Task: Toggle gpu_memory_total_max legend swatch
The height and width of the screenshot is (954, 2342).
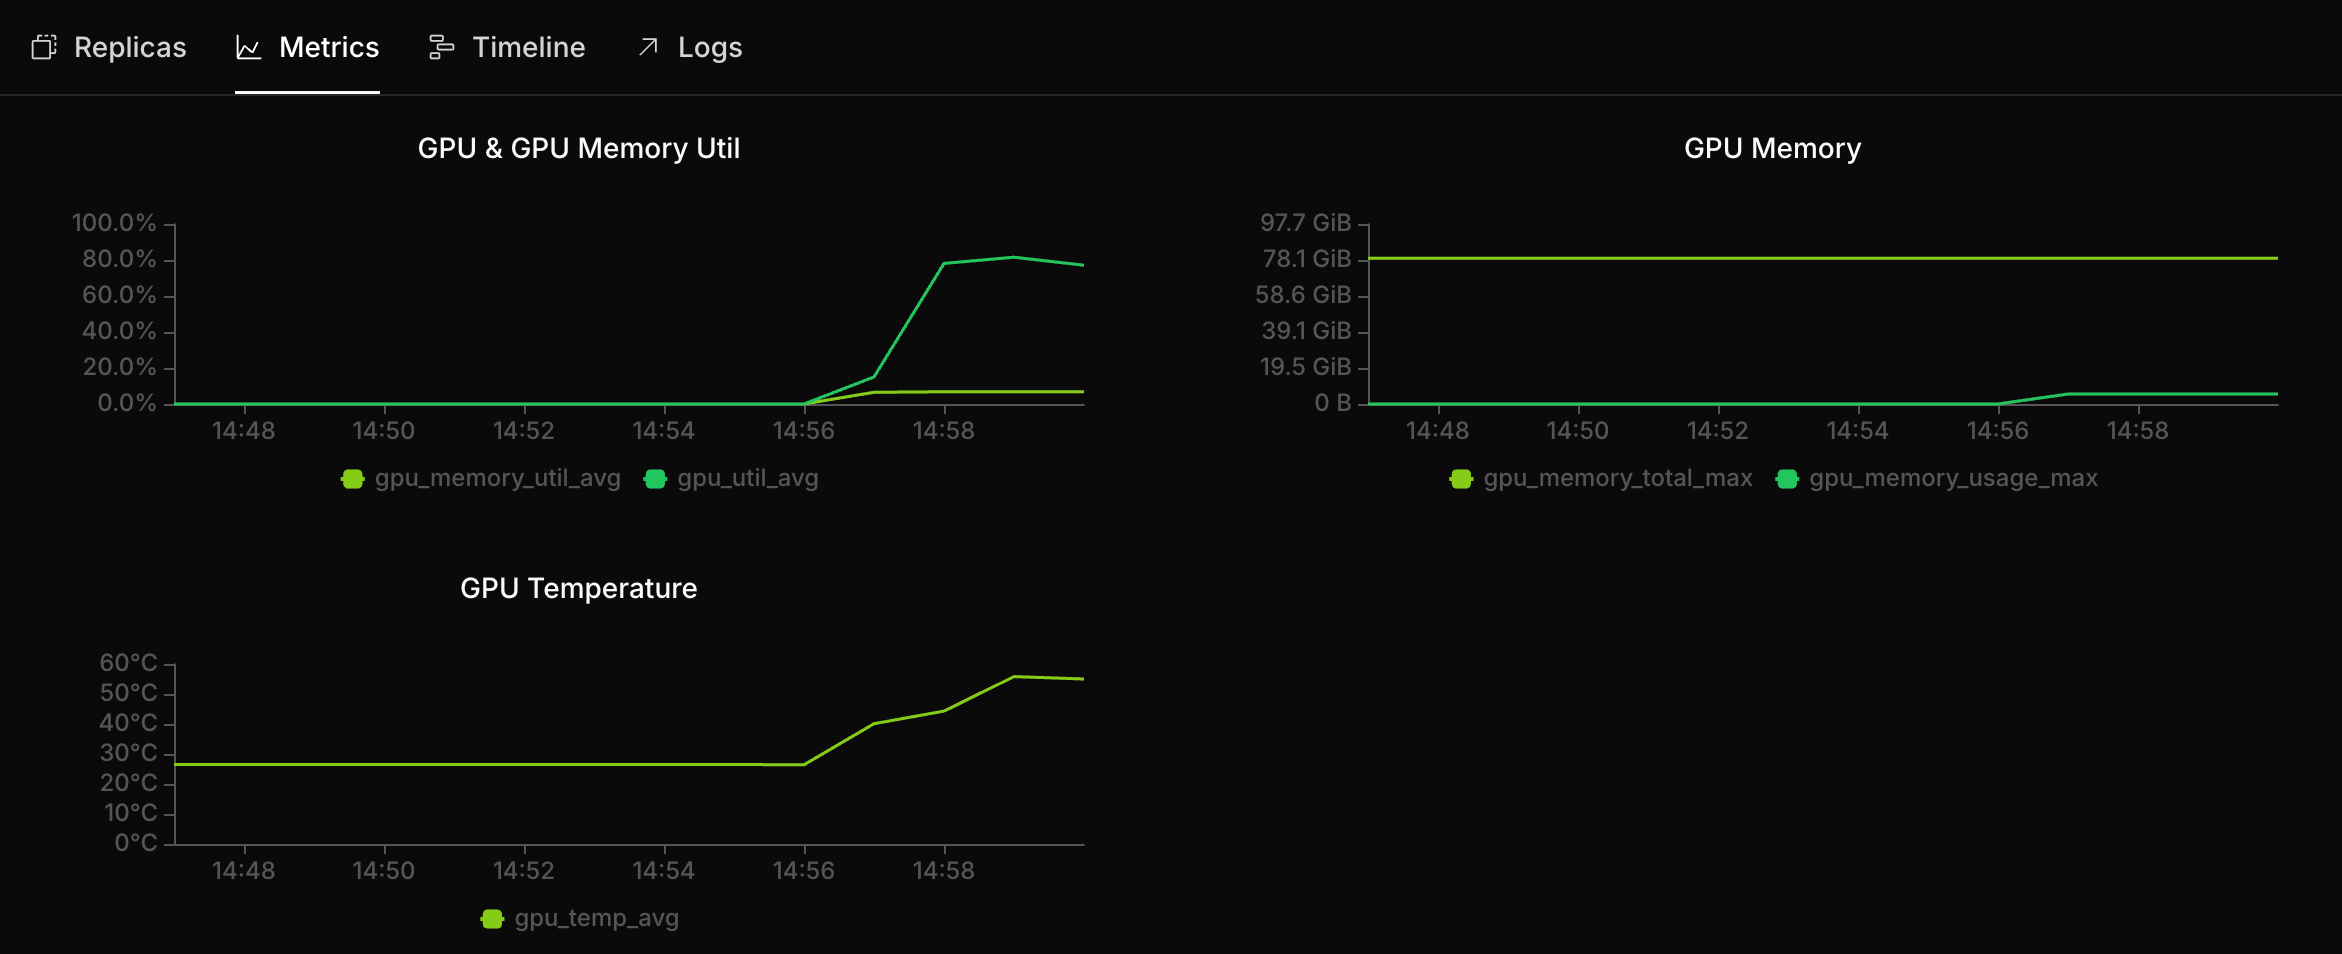Action: pos(1461,479)
